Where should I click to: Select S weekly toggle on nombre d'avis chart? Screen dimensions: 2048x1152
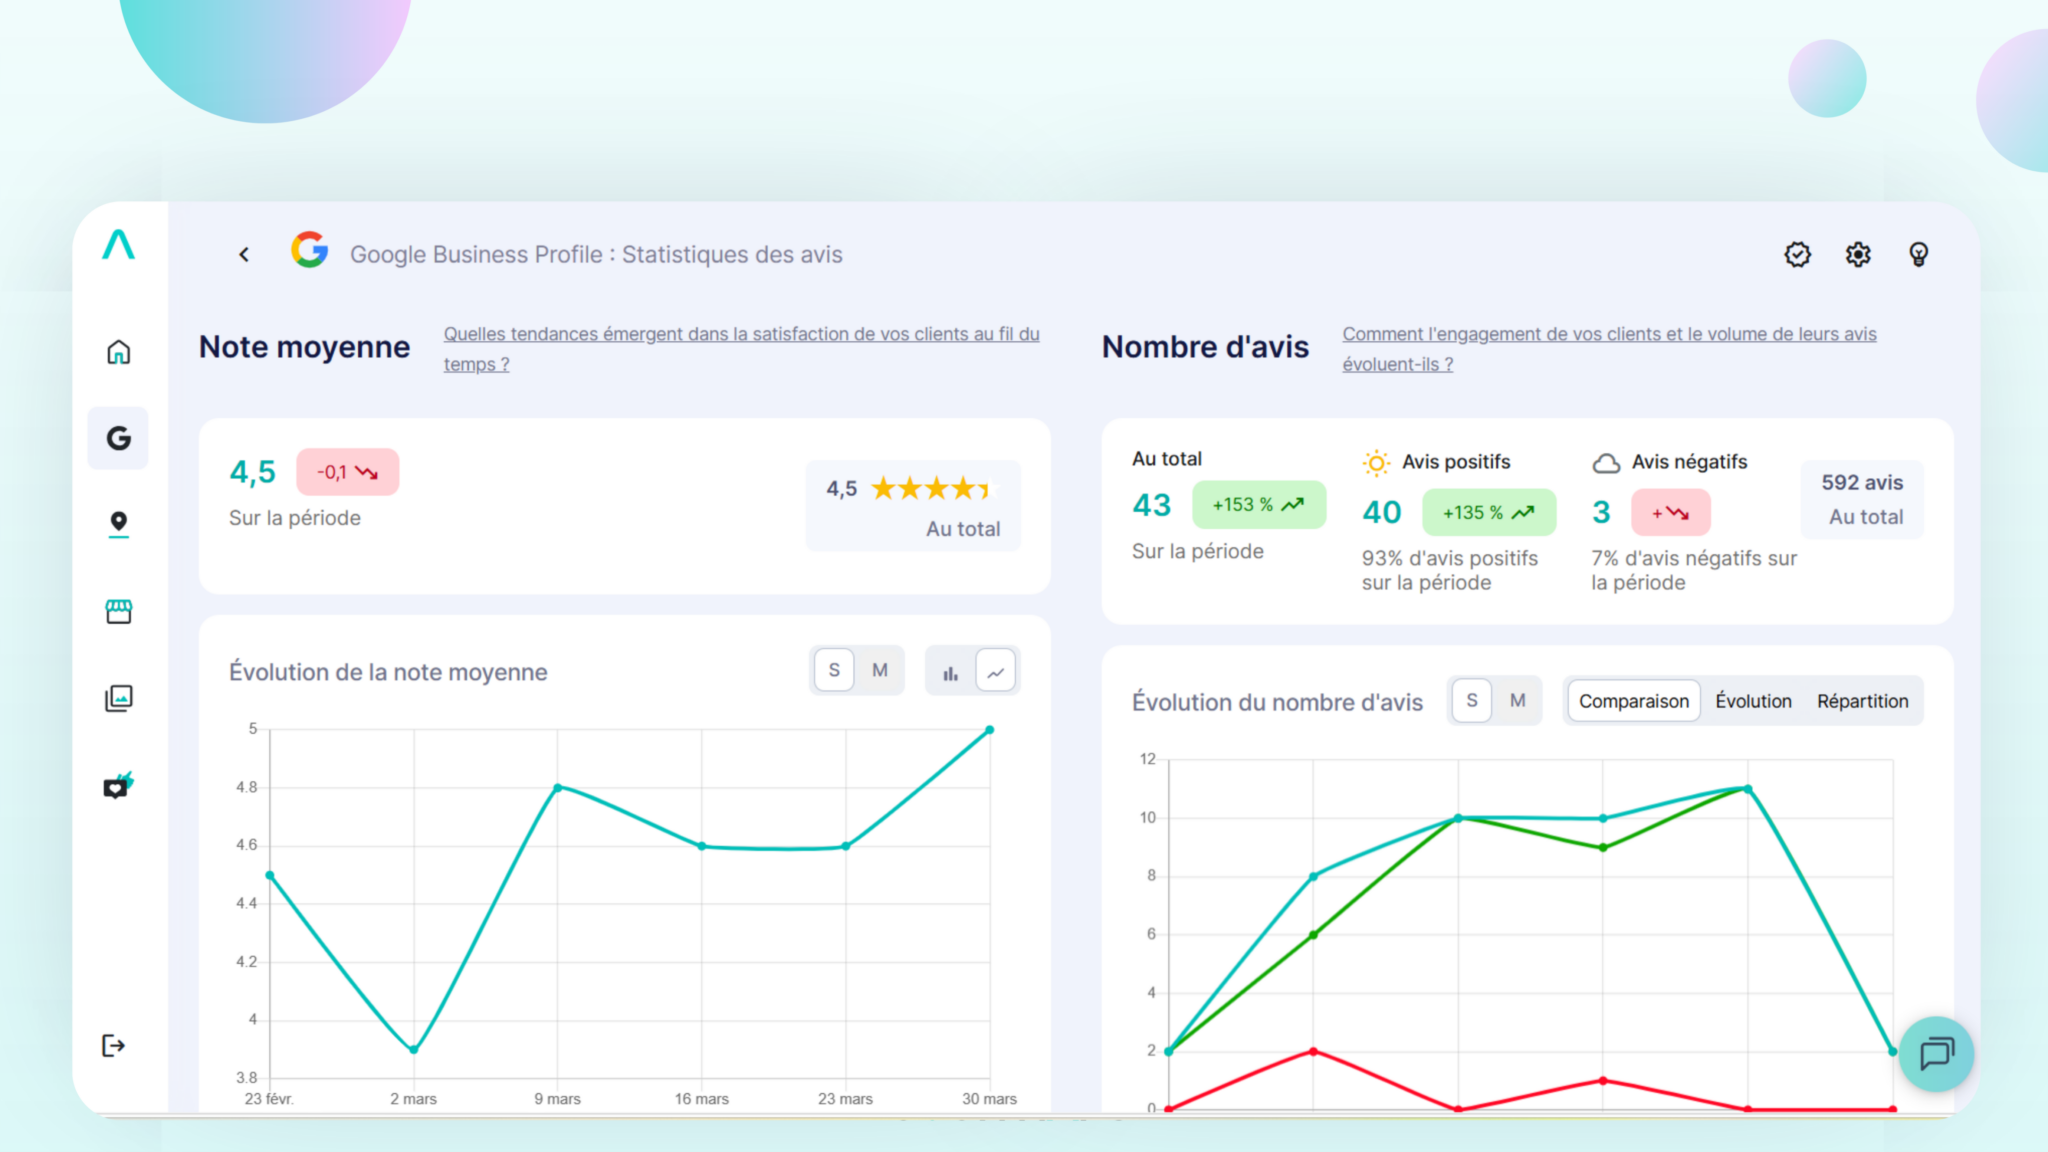1472,701
